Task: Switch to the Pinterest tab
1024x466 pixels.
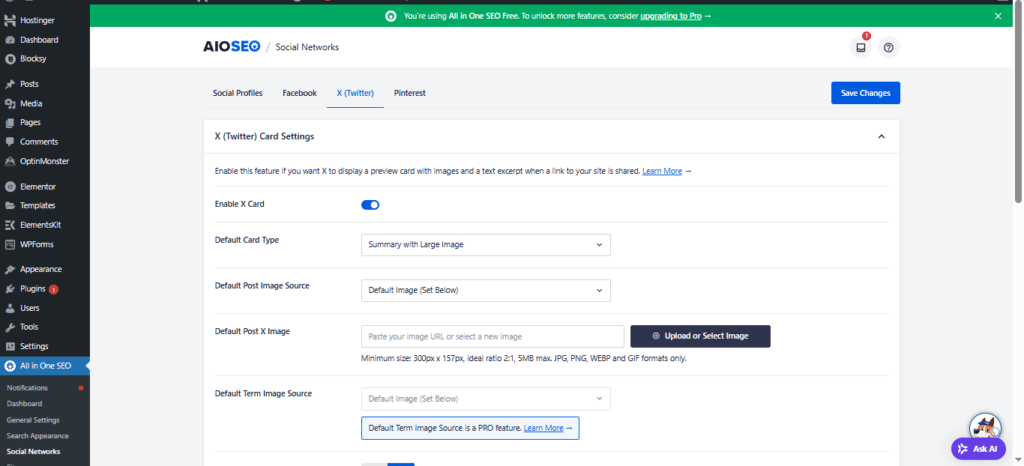Action: tap(409, 93)
